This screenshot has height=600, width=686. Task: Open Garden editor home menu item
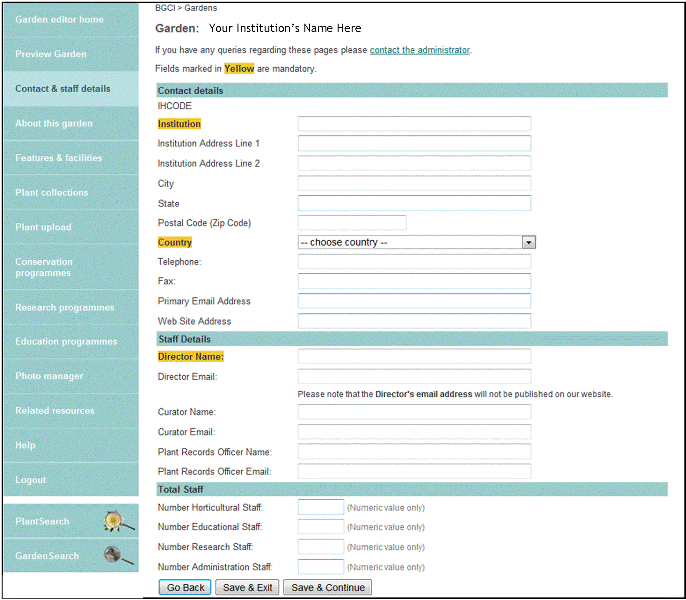(71, 19)
